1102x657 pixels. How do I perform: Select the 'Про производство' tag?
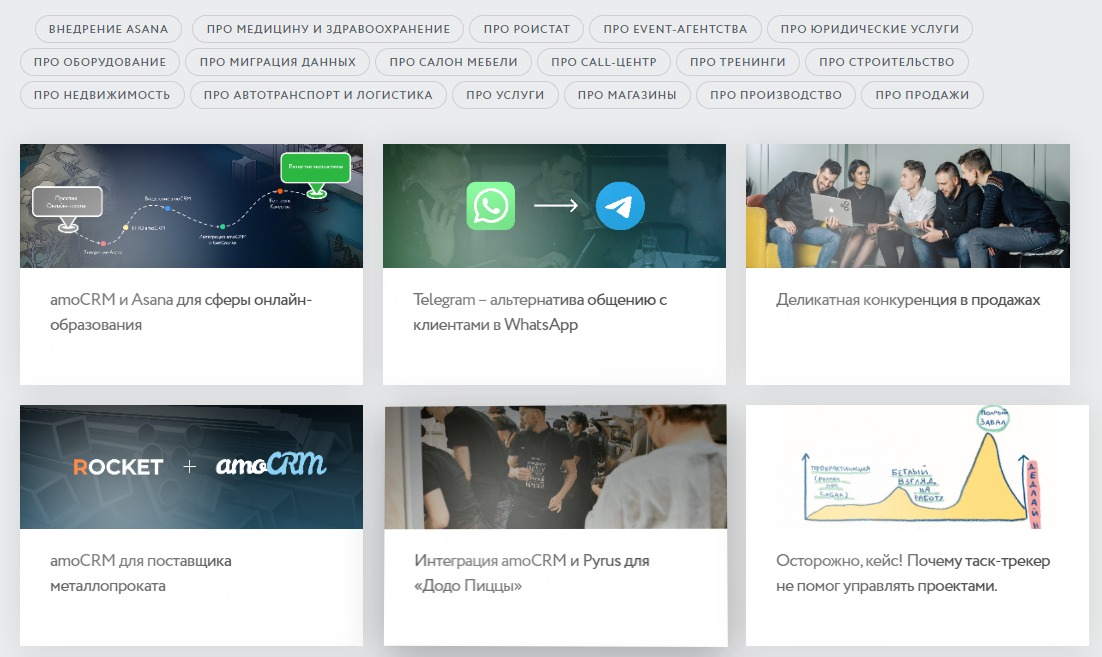tap(775, 95)
